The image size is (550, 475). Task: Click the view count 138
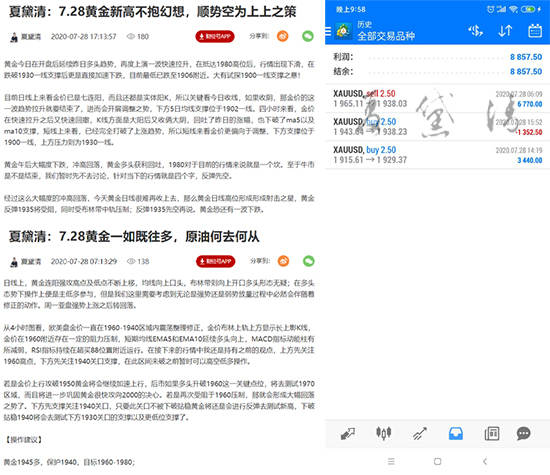point(143,261)
